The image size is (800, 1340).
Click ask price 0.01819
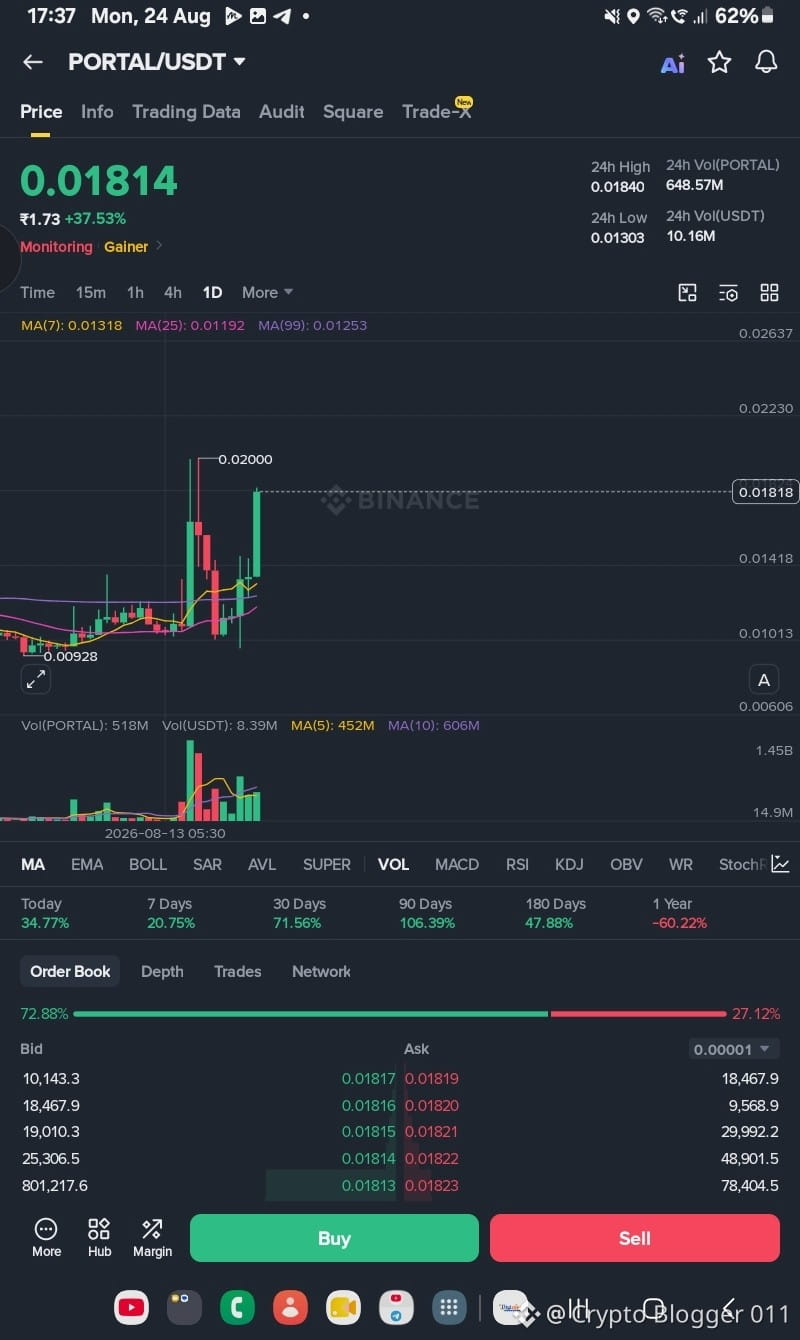[x=432, y=1079]
